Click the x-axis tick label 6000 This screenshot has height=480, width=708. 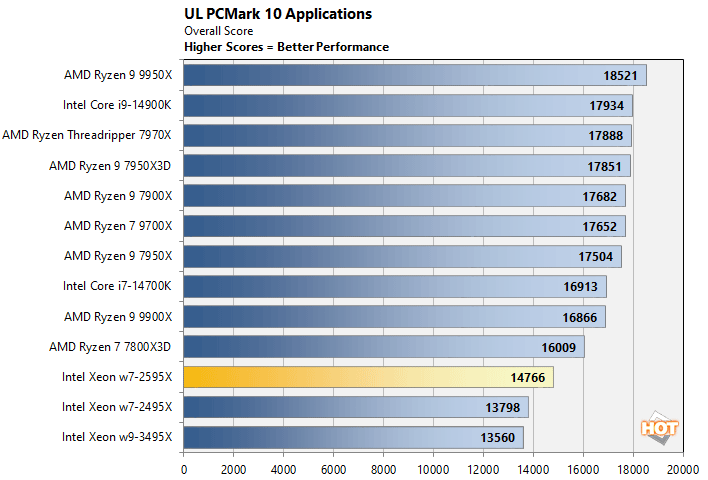tap(333, 470)
